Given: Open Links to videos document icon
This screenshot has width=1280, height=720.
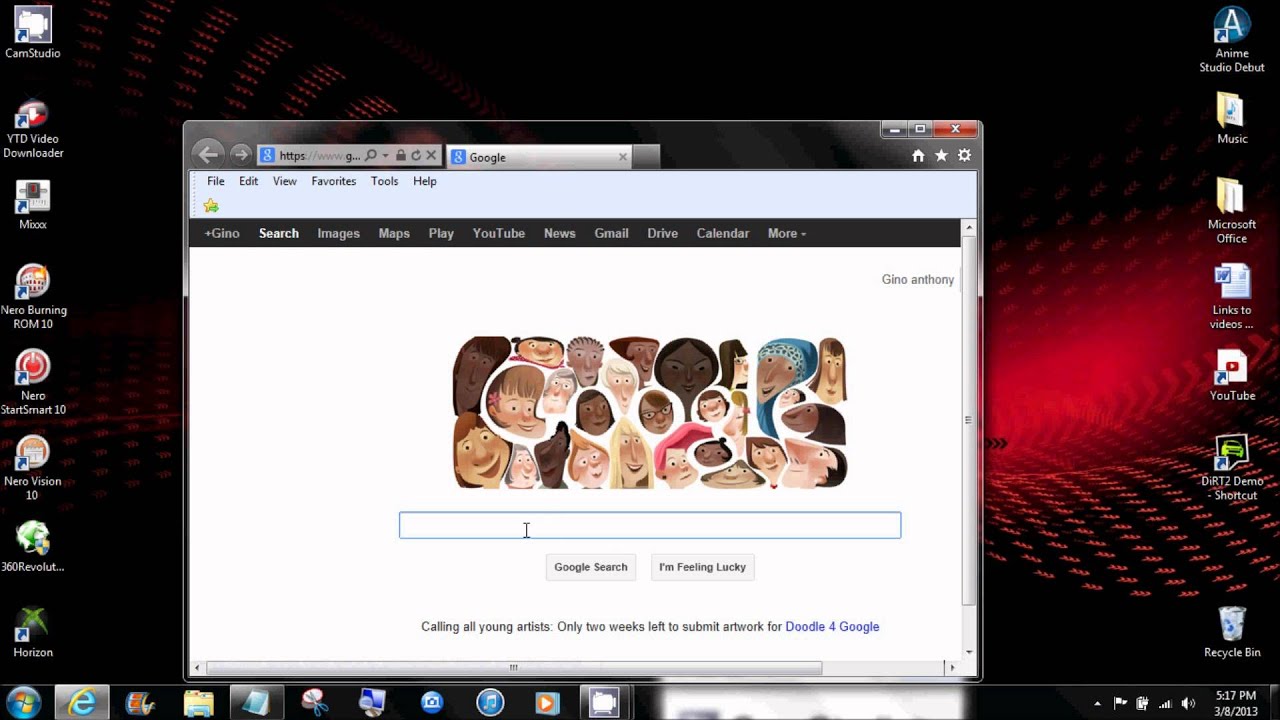Looking at the screenshot, I should tap(1232, 296).
